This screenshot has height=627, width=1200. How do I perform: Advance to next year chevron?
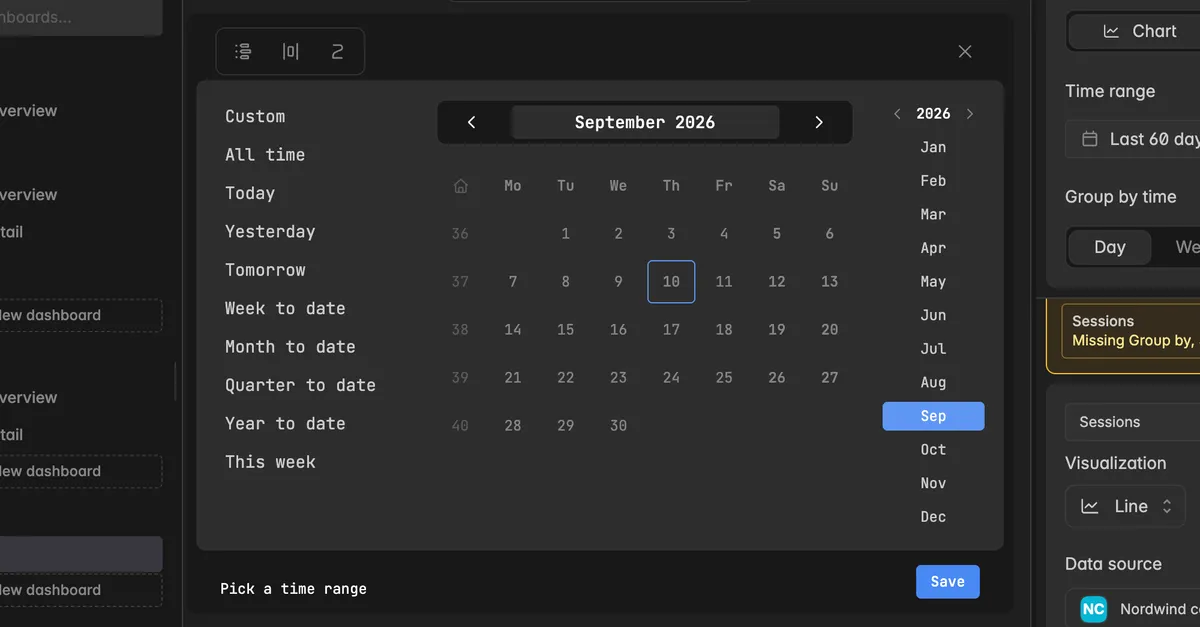[970, 114]
